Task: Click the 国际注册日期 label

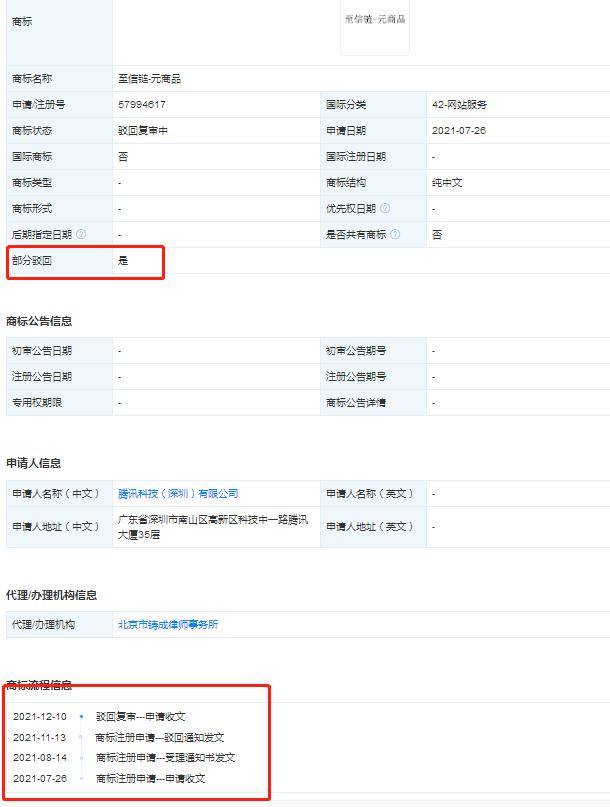Action: (356, 156)
